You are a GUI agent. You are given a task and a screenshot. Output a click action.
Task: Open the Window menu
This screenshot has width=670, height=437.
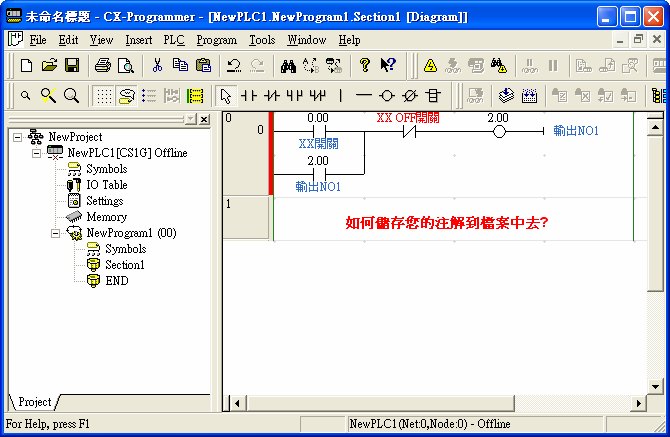[x=306, y=40]
